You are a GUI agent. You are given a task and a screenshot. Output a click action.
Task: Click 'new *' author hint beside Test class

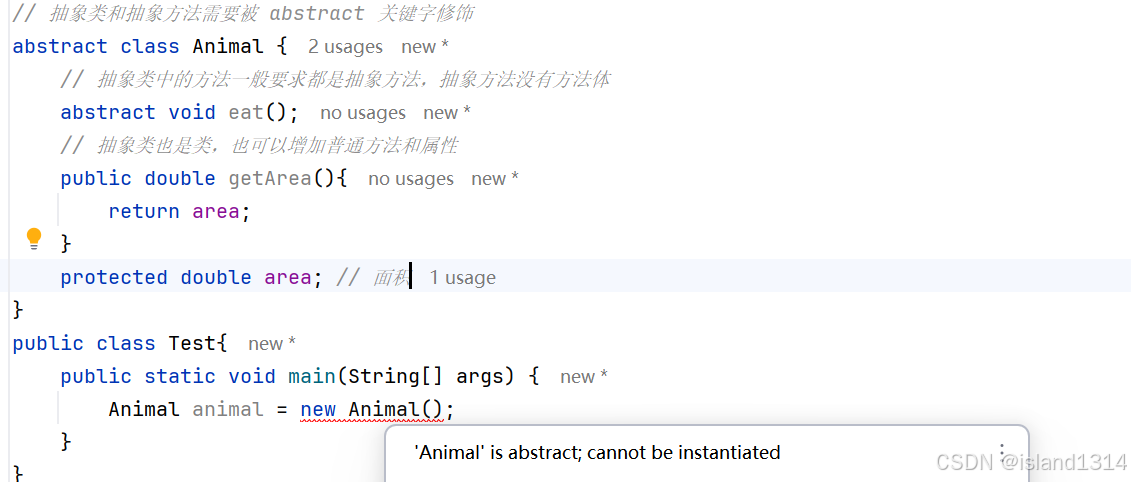[272, 343]
